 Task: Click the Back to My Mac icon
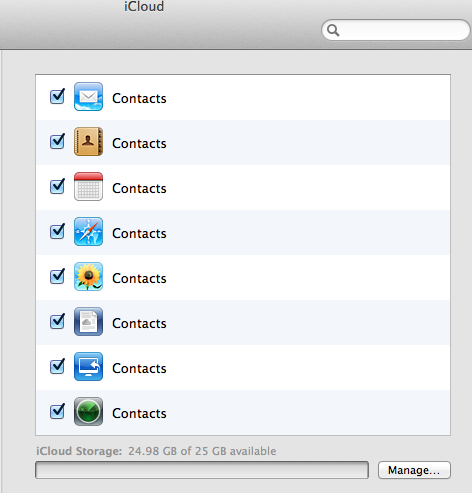(88, 366)
